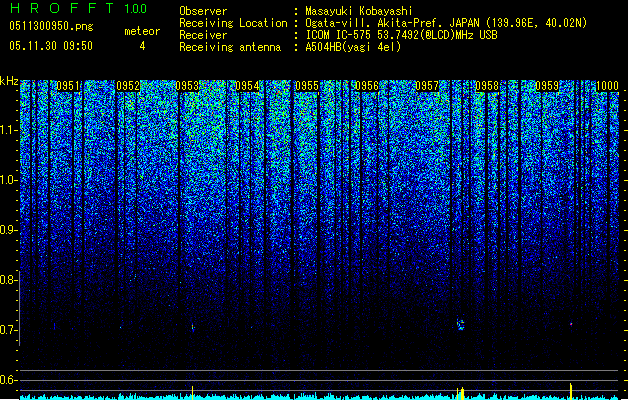Click the red echo dot near 0959
This screenshot has height=400, width=629.
571,324
